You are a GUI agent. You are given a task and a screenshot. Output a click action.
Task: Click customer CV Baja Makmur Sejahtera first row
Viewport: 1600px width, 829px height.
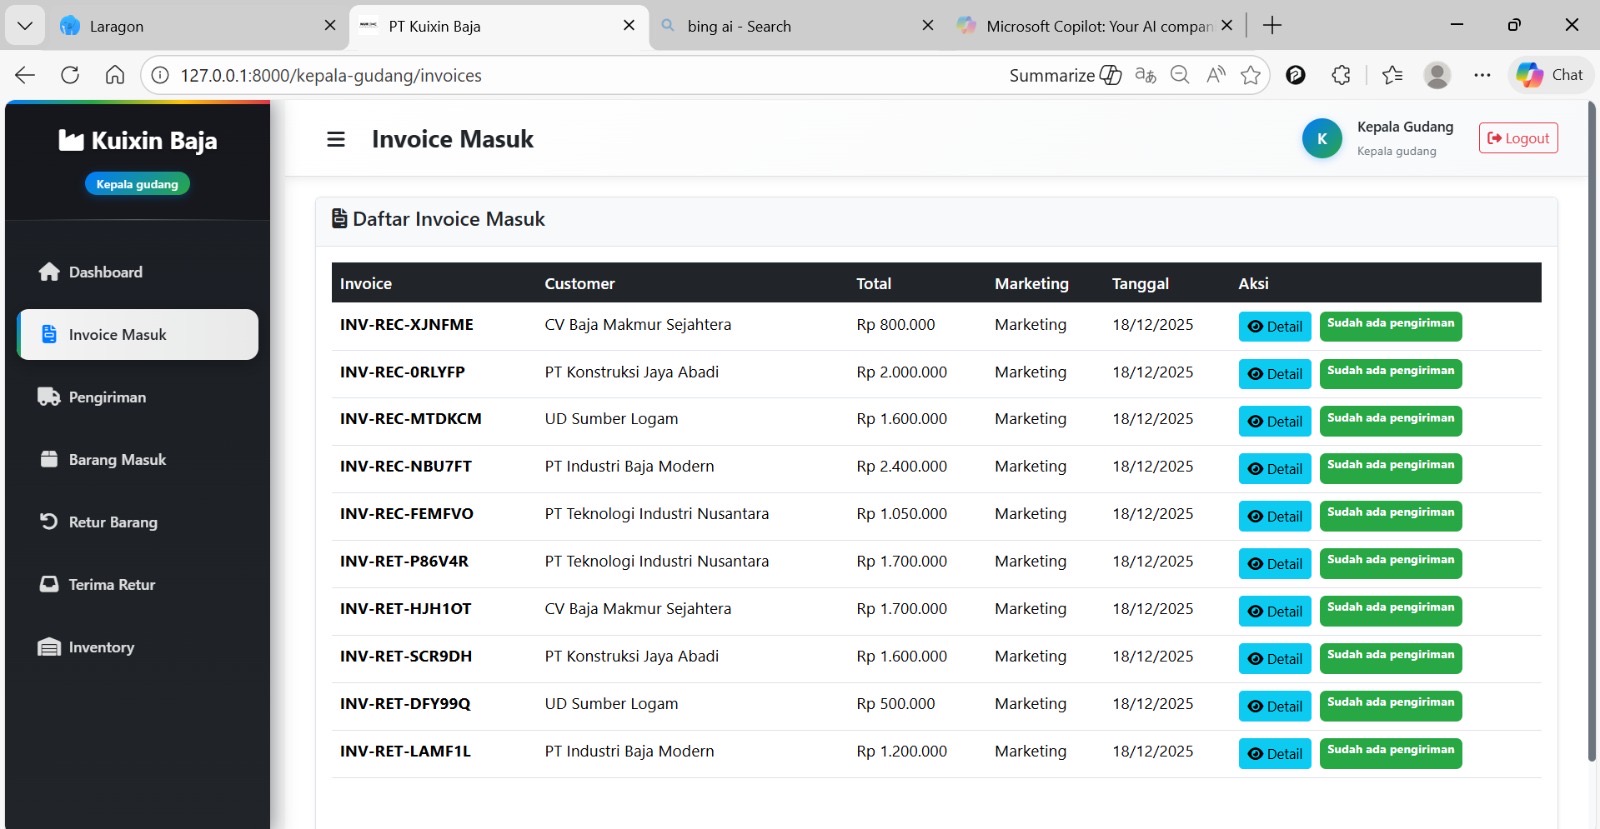[x=638, y=325]
